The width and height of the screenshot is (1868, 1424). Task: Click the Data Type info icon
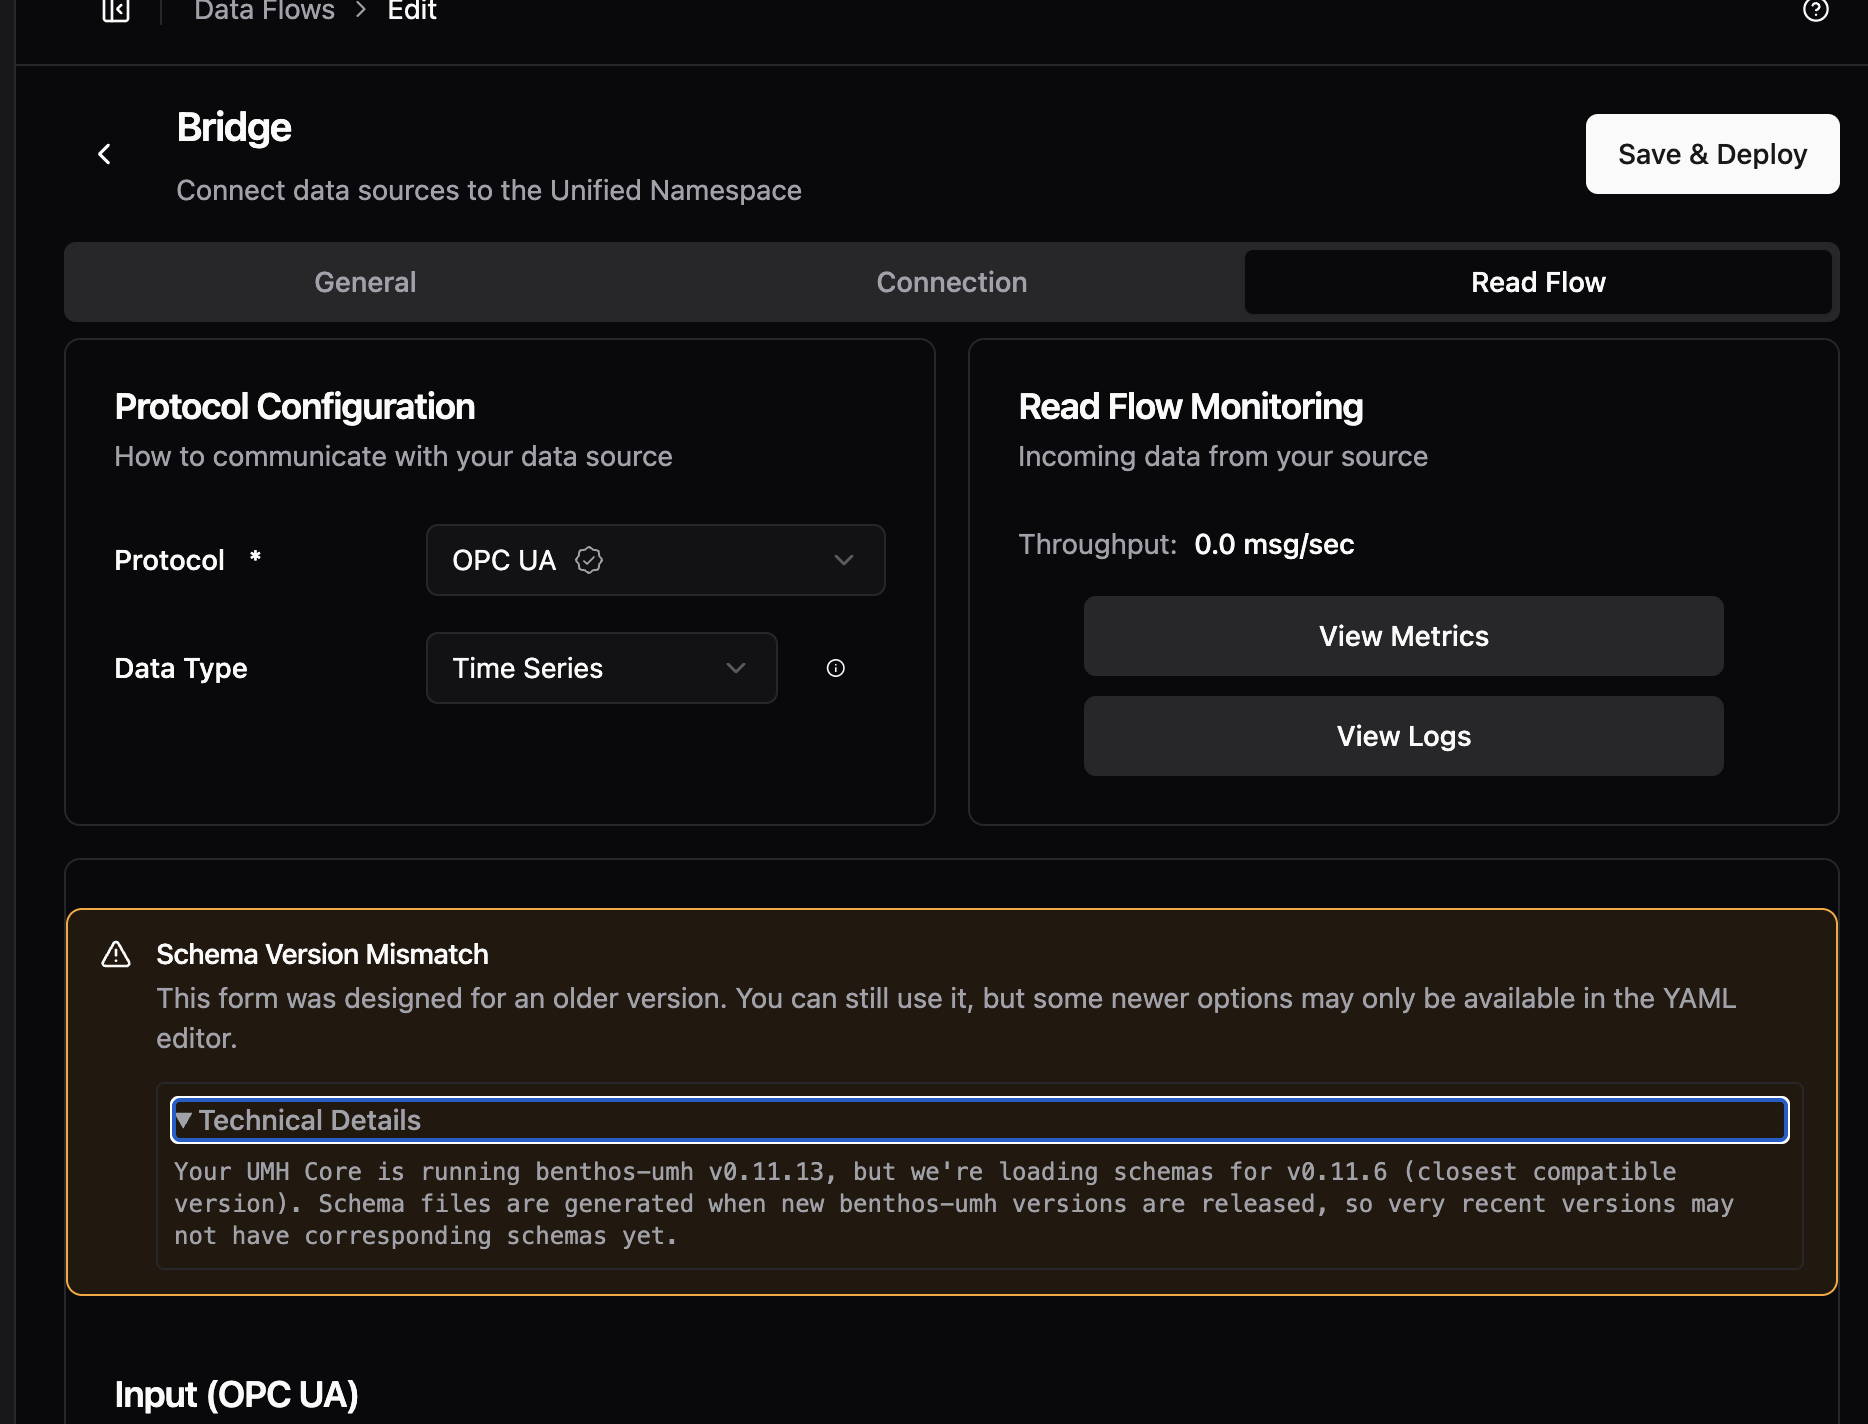pyautogui.click(x=836, y=668)
